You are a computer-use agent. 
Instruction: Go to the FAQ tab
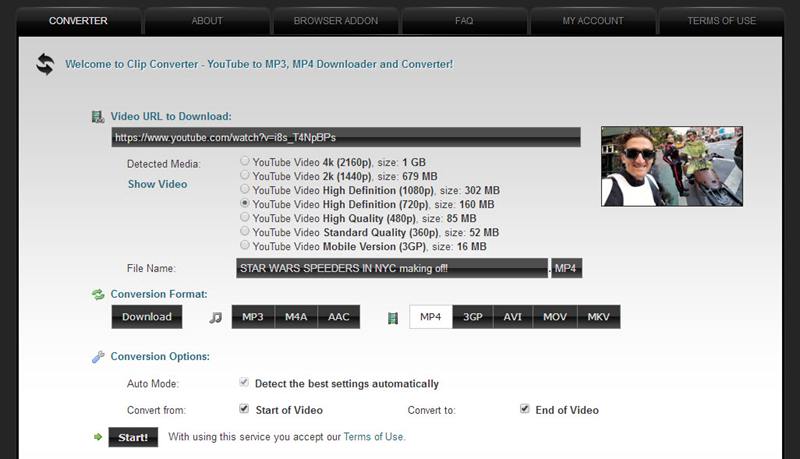tap(464, 21)
